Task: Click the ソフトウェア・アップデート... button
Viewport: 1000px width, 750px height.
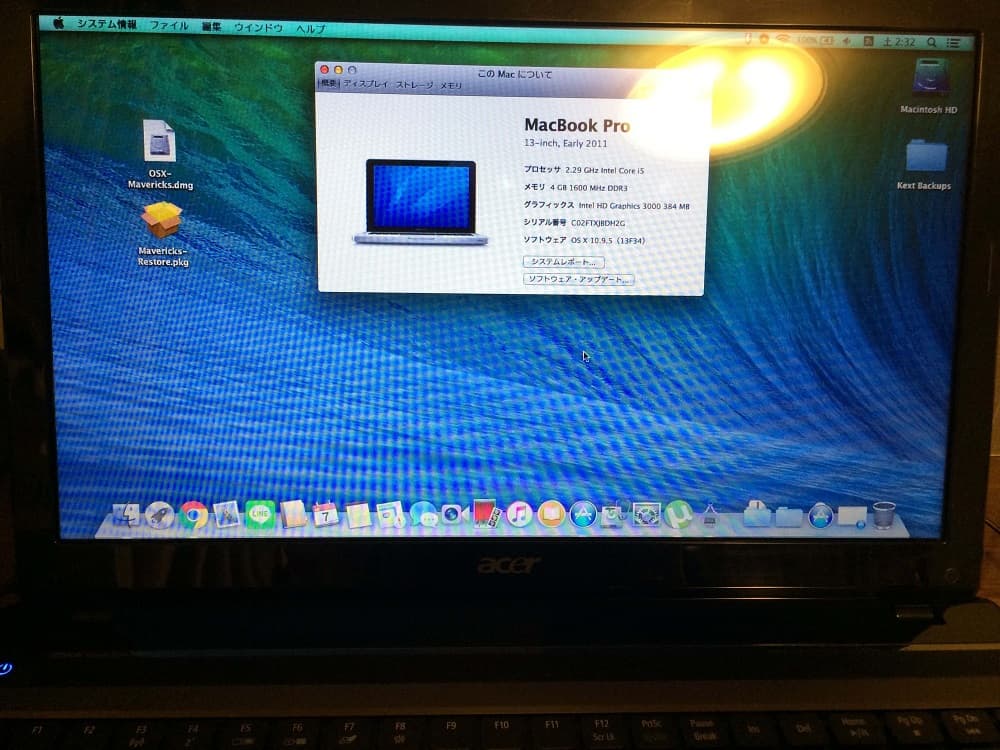Action: (x=578, y=279)
